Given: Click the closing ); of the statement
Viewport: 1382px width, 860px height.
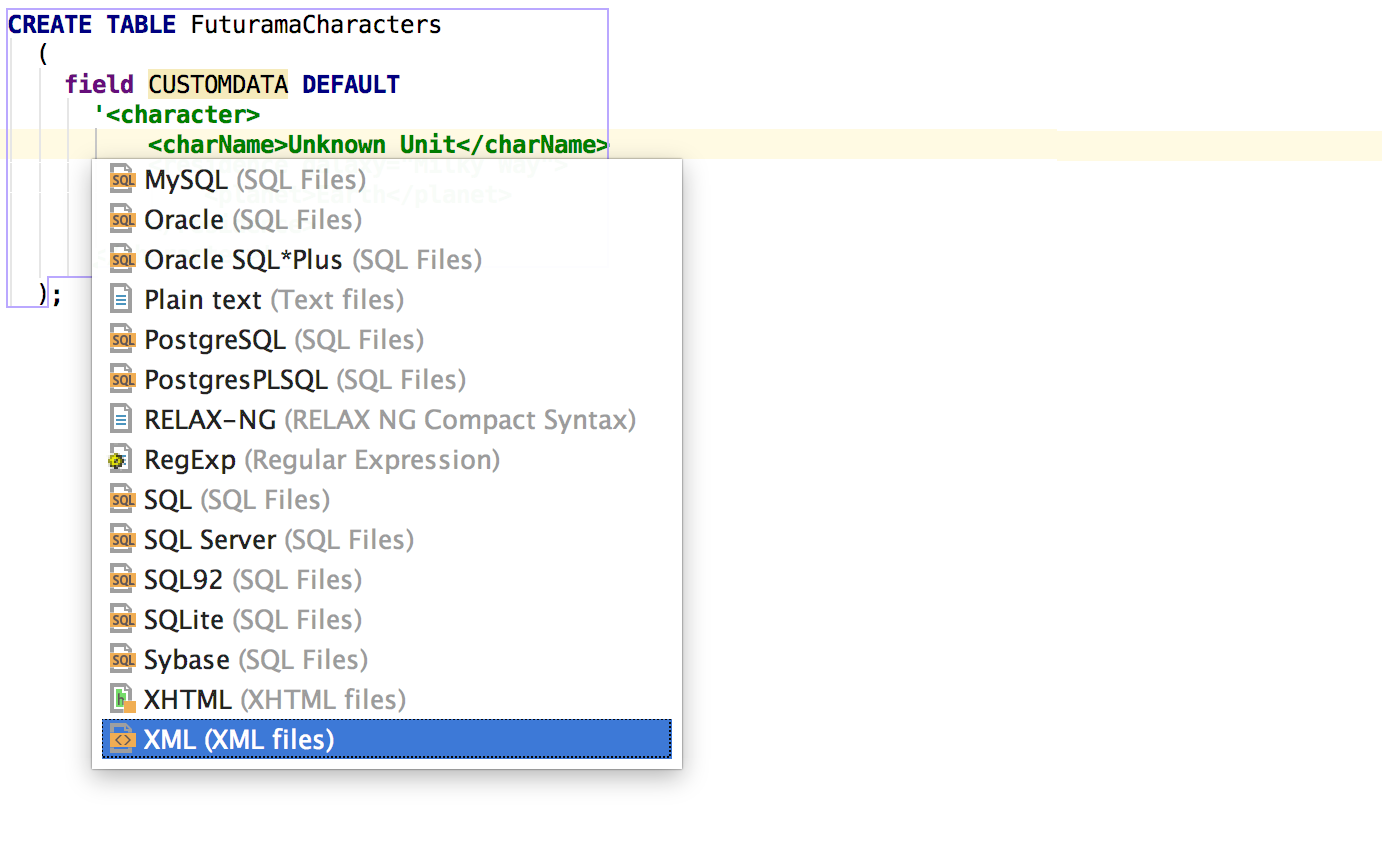Looking at the screenshot, I should pyautogui.click(x=50, y=295).
